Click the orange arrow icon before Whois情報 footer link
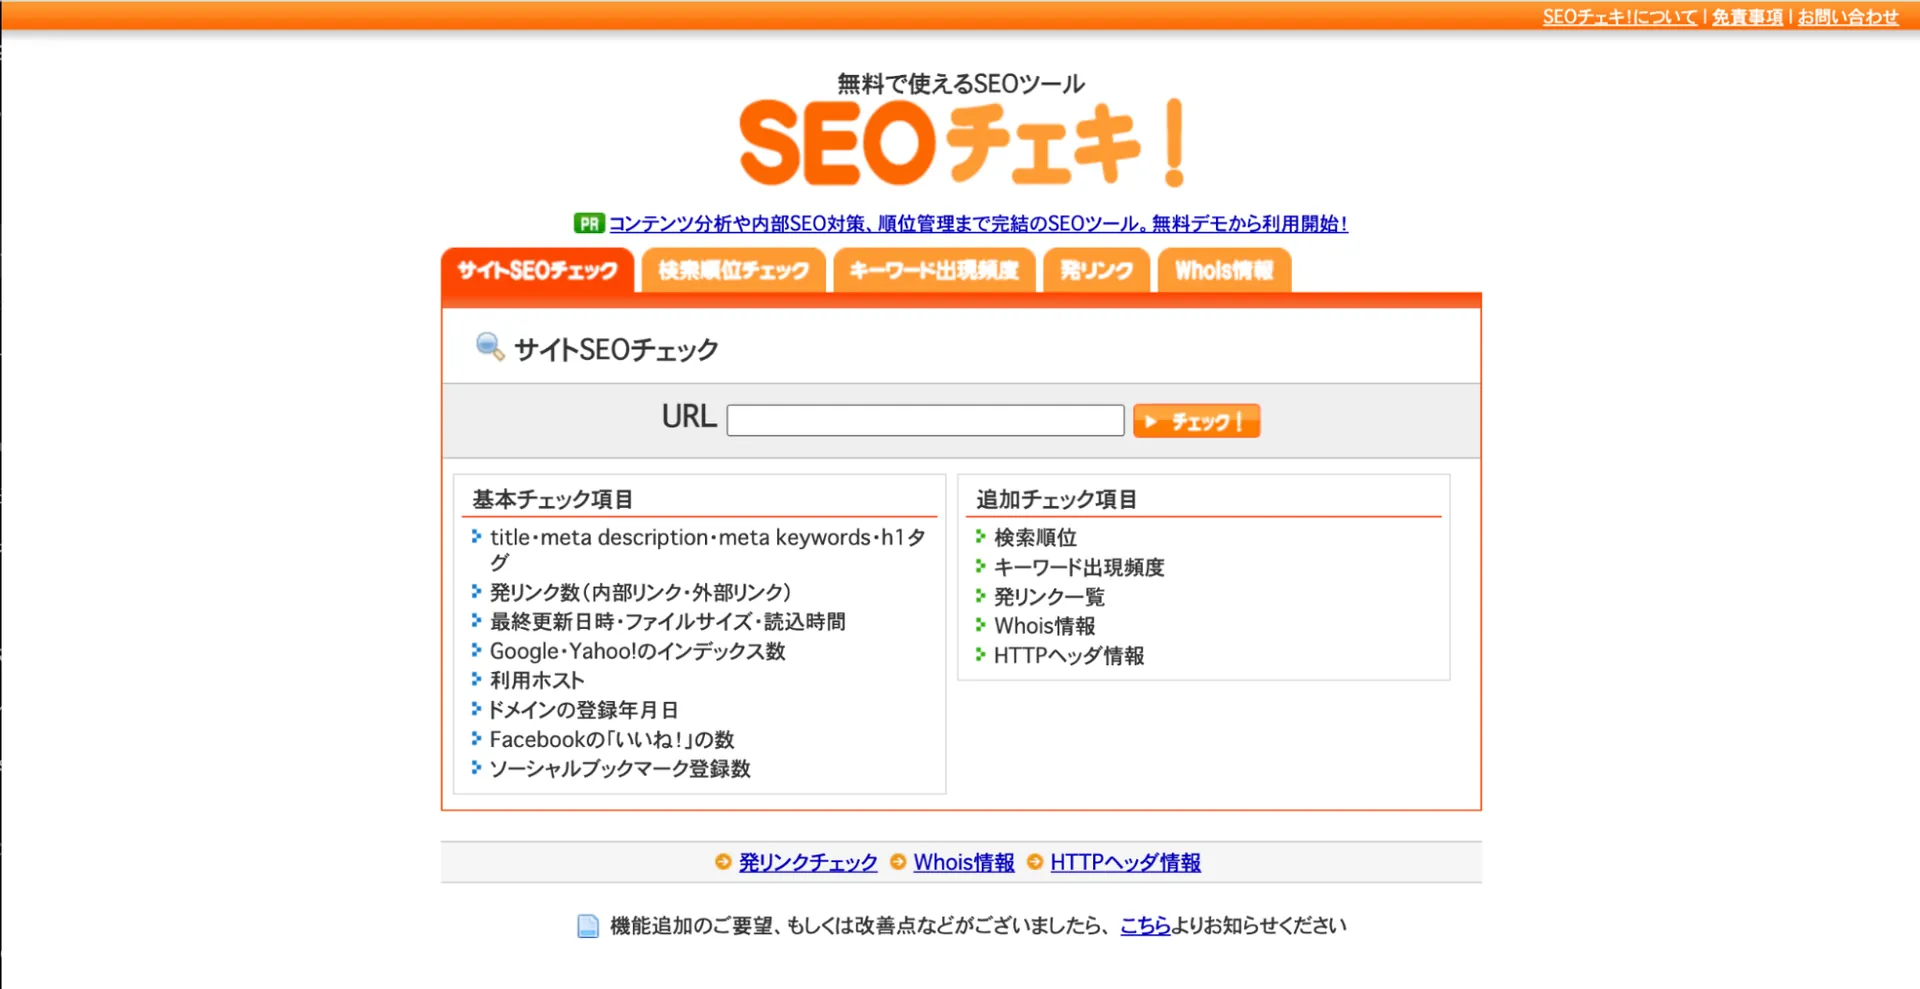1920x989 pixels. [x=898, y=861]
